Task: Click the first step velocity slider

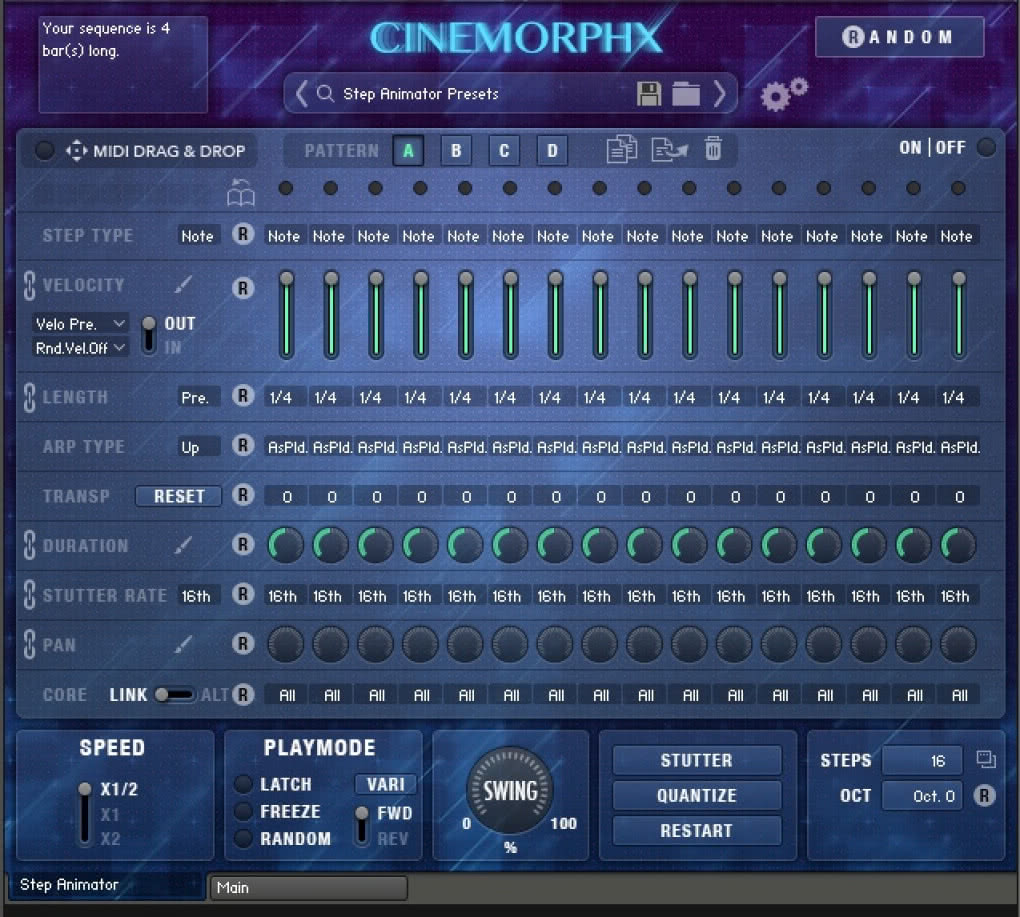Action: point(286,315)
